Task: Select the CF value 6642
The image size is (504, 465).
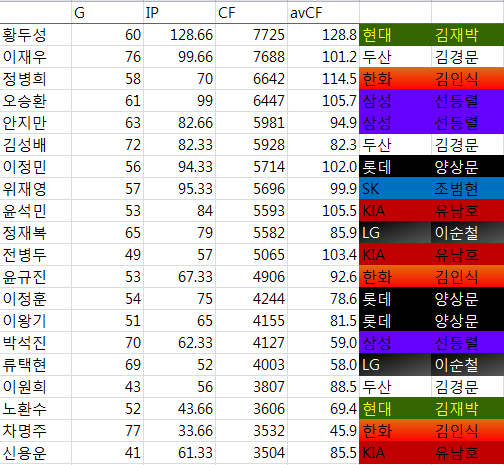Action: pyautogui.click(x=251, y=79)
